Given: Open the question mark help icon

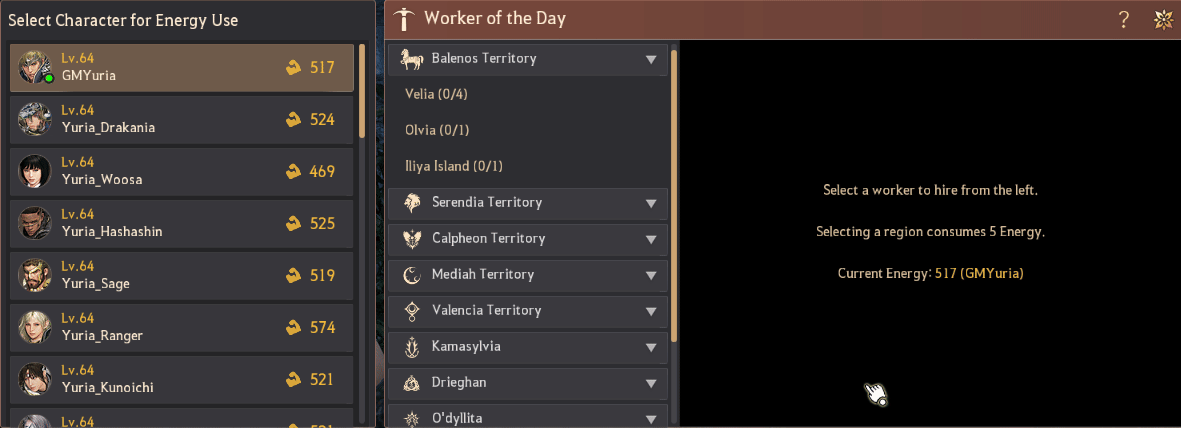Looking at the screenshot, I should pyautogui.click(x=1123, y=20).
